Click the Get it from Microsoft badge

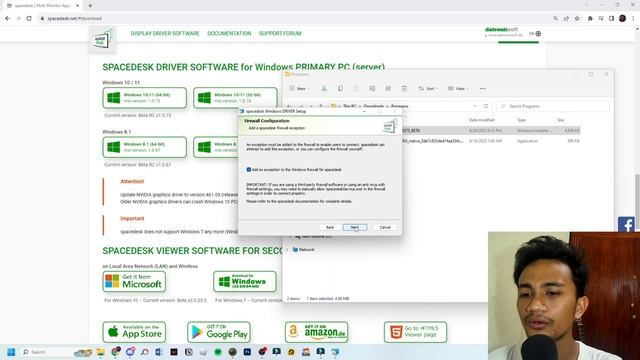[134, 281]
